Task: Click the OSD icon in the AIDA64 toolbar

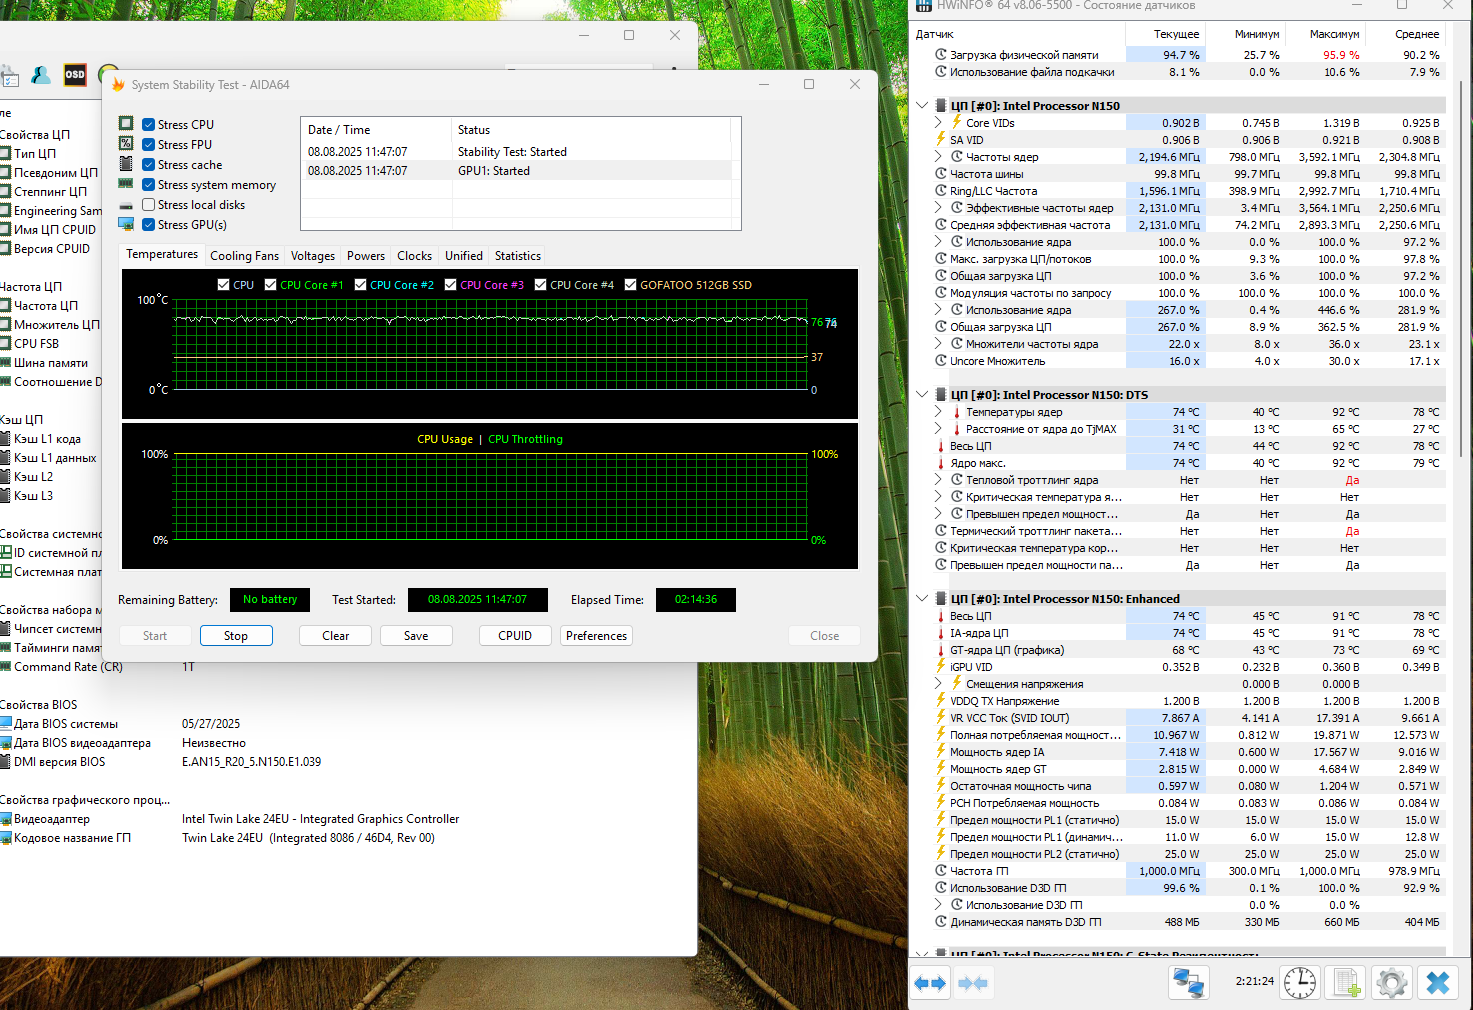Action: click(75, 75)
